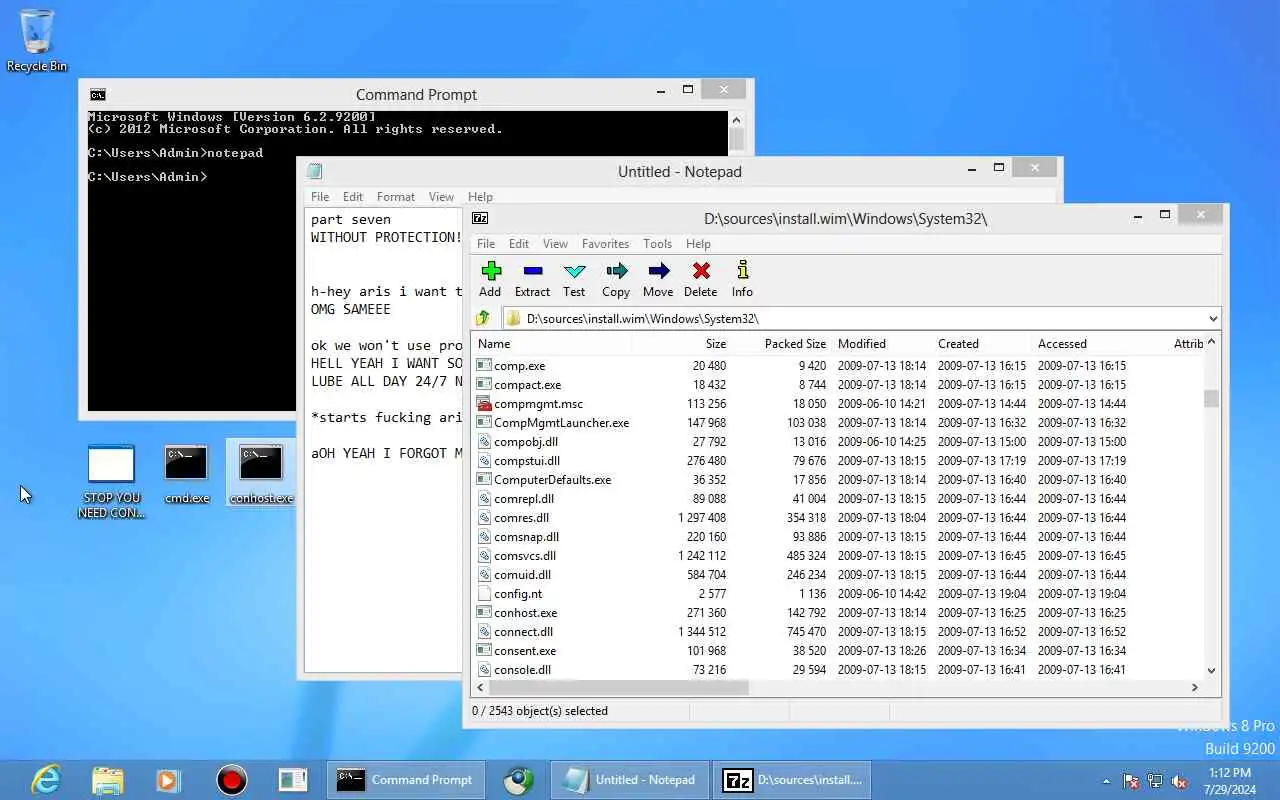1280x800 pixels.
Task: Open the 7-Zip Favorites menu
Action: coord(605,244)
